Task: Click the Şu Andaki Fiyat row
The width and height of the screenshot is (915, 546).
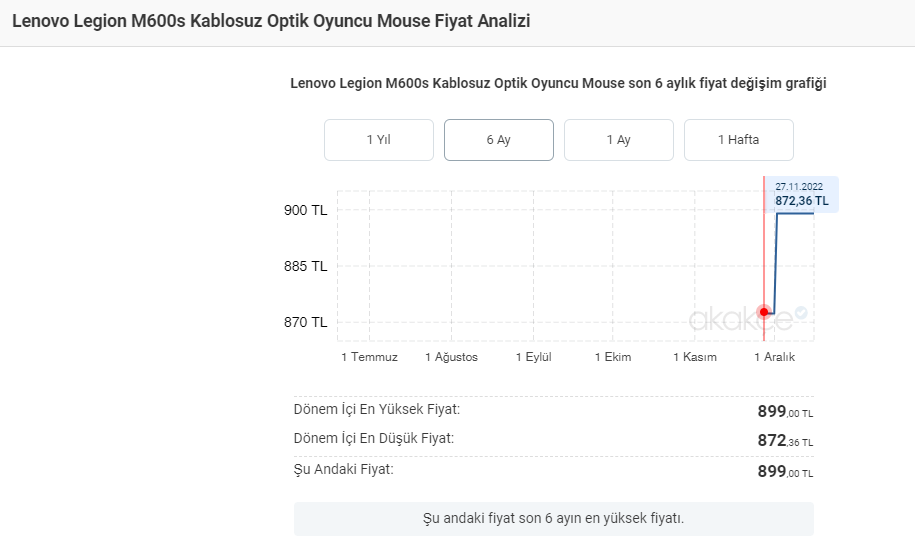Action: 553,470
